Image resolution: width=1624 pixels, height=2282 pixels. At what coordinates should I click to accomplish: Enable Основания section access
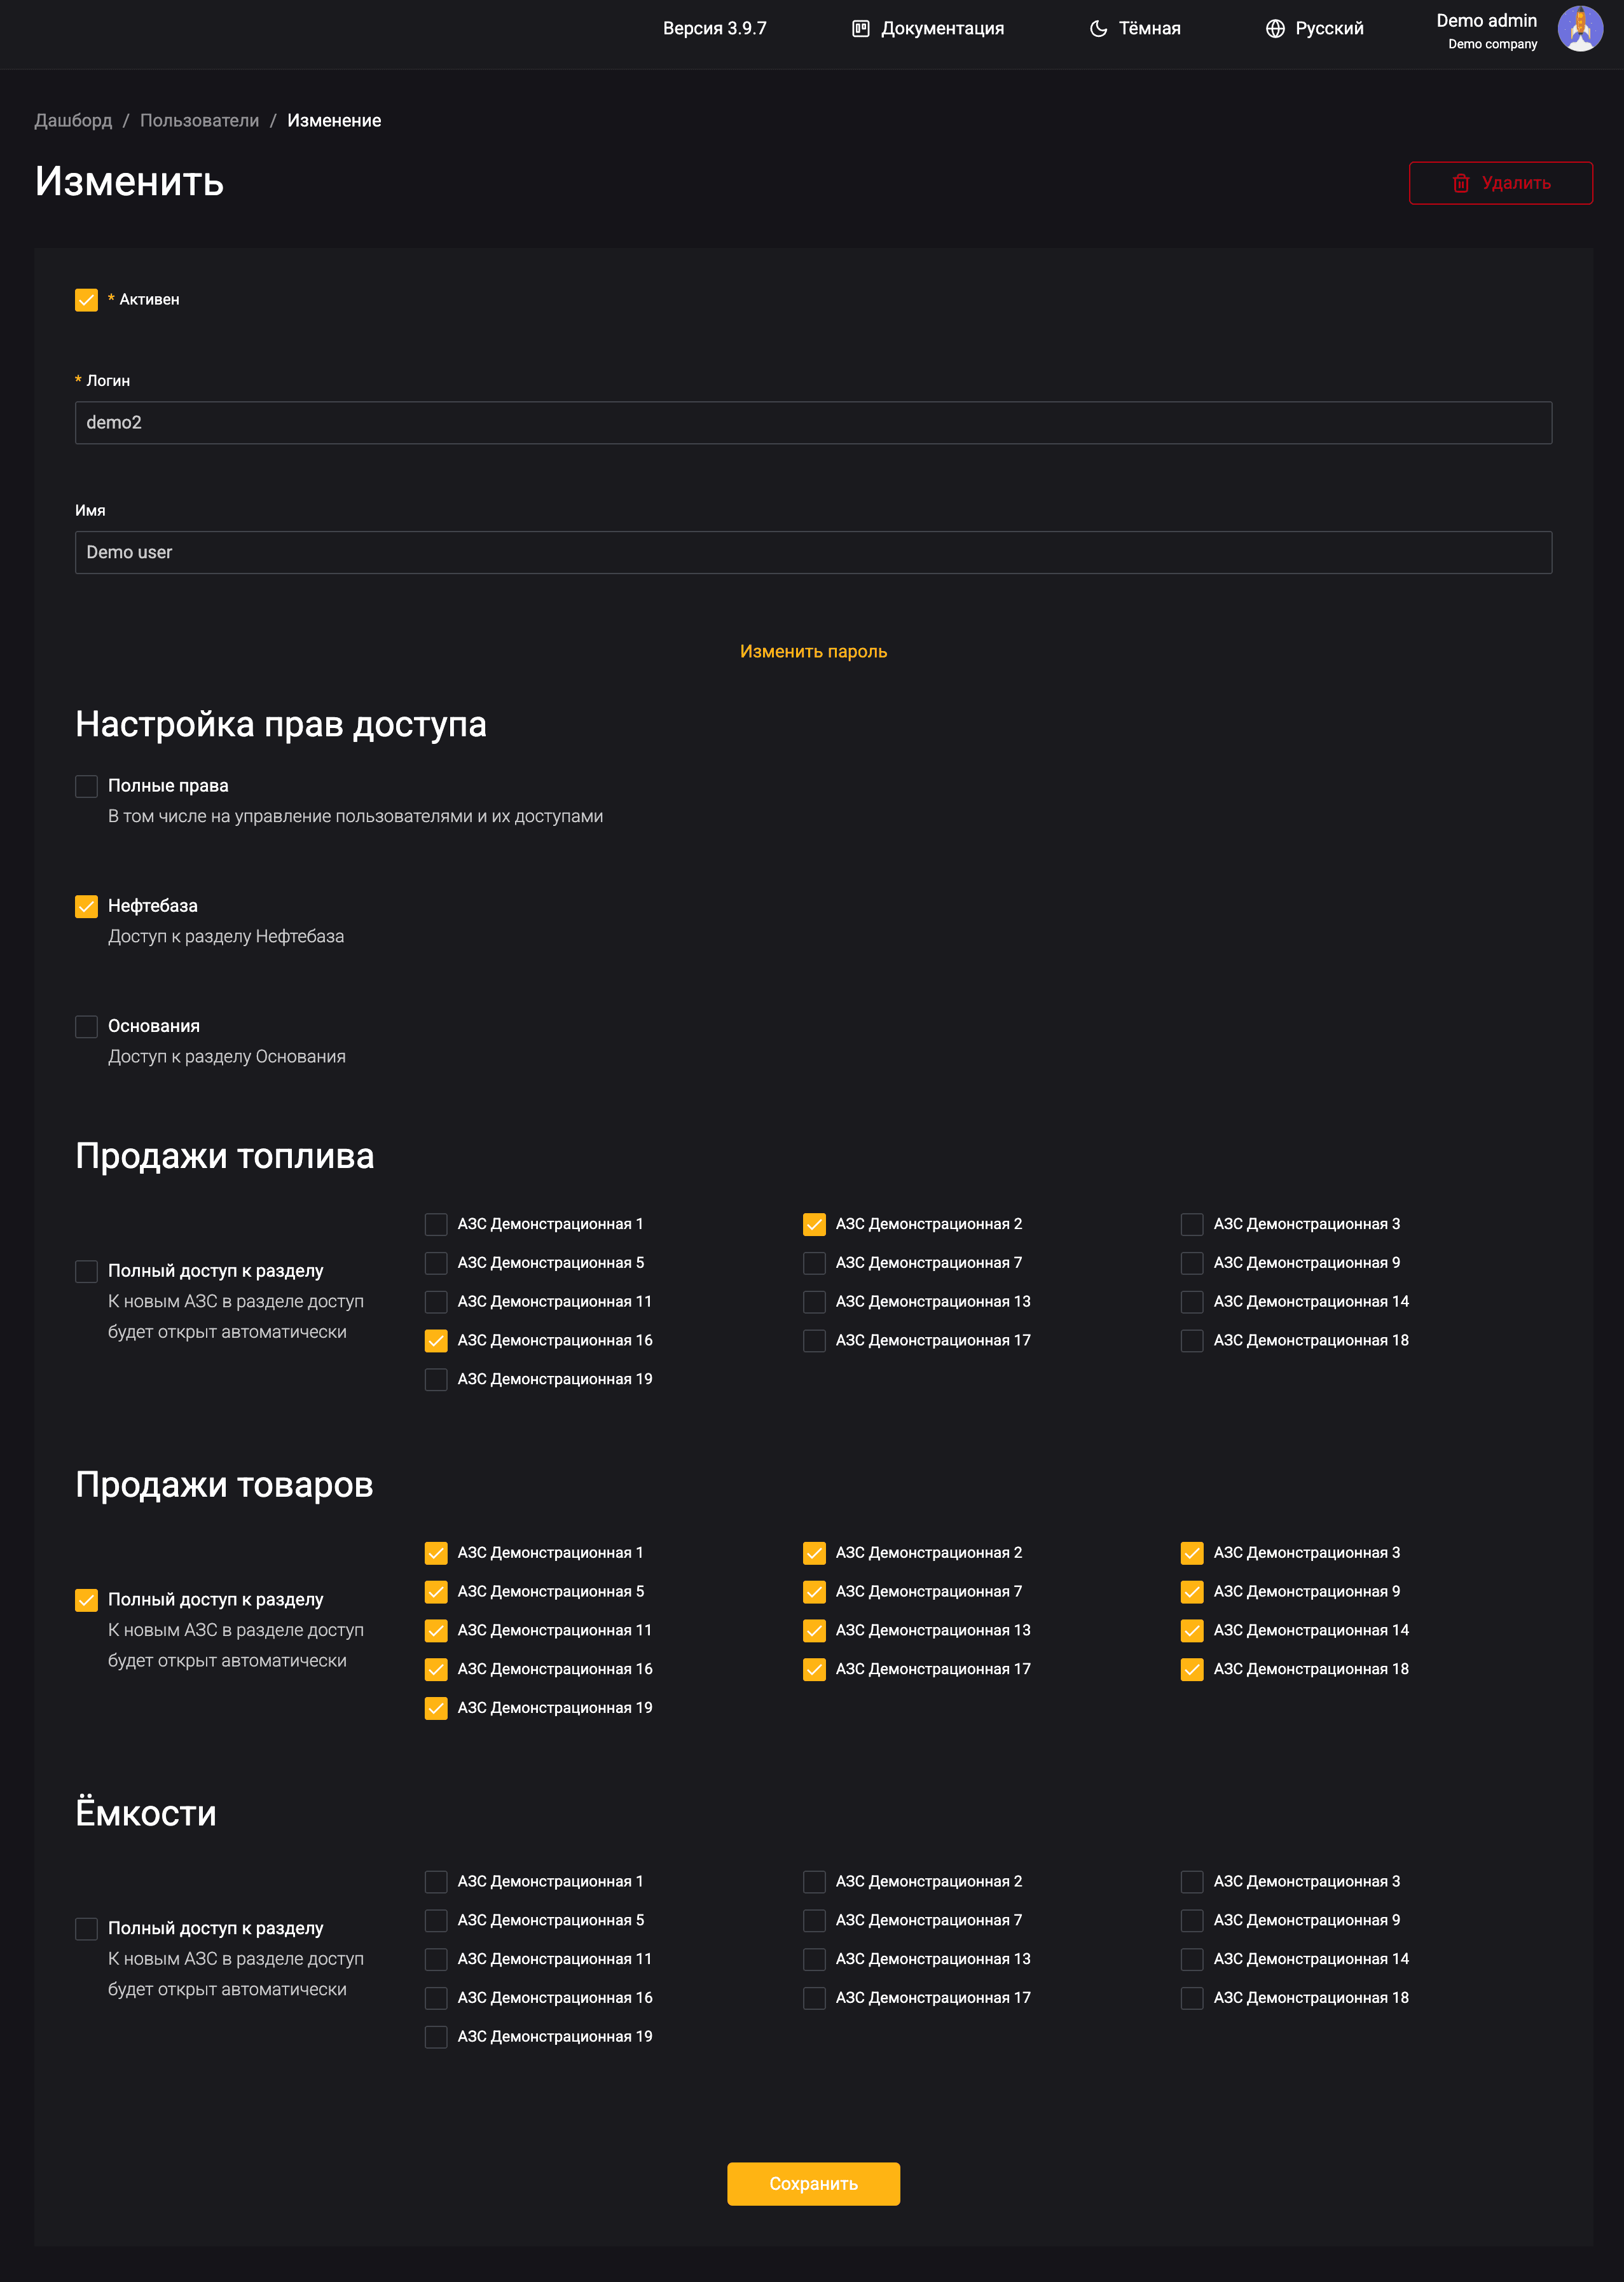coord(86,1026)
